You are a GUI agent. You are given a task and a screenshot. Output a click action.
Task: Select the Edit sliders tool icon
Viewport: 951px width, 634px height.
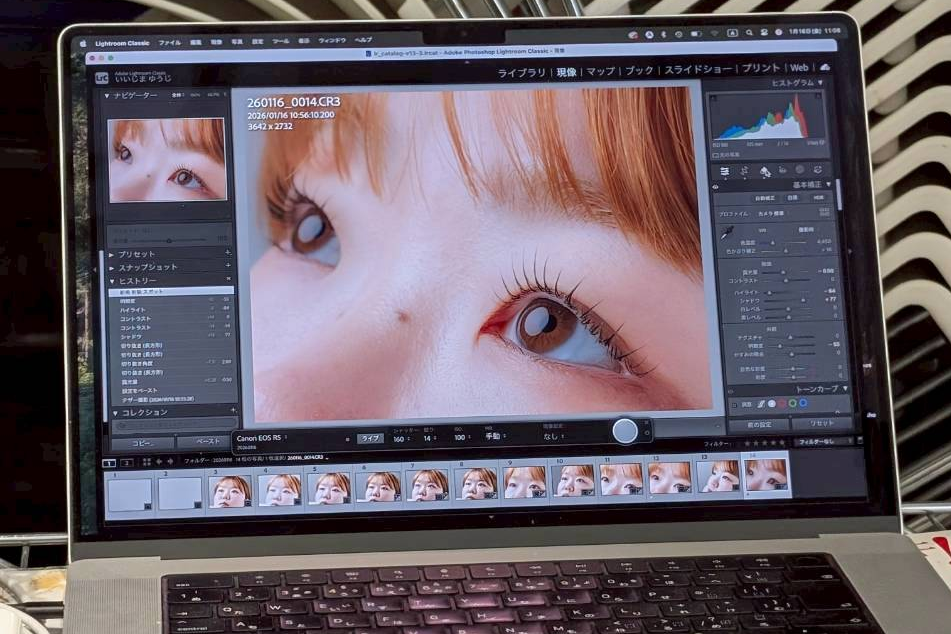[x=725, y=171]
